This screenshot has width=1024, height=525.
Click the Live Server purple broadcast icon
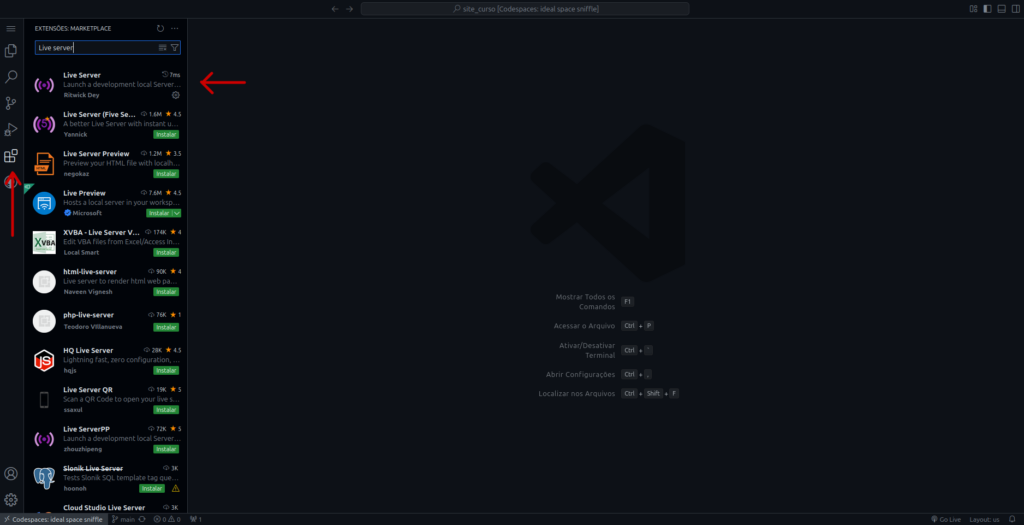pyautogui.click(x=44, y=85)
